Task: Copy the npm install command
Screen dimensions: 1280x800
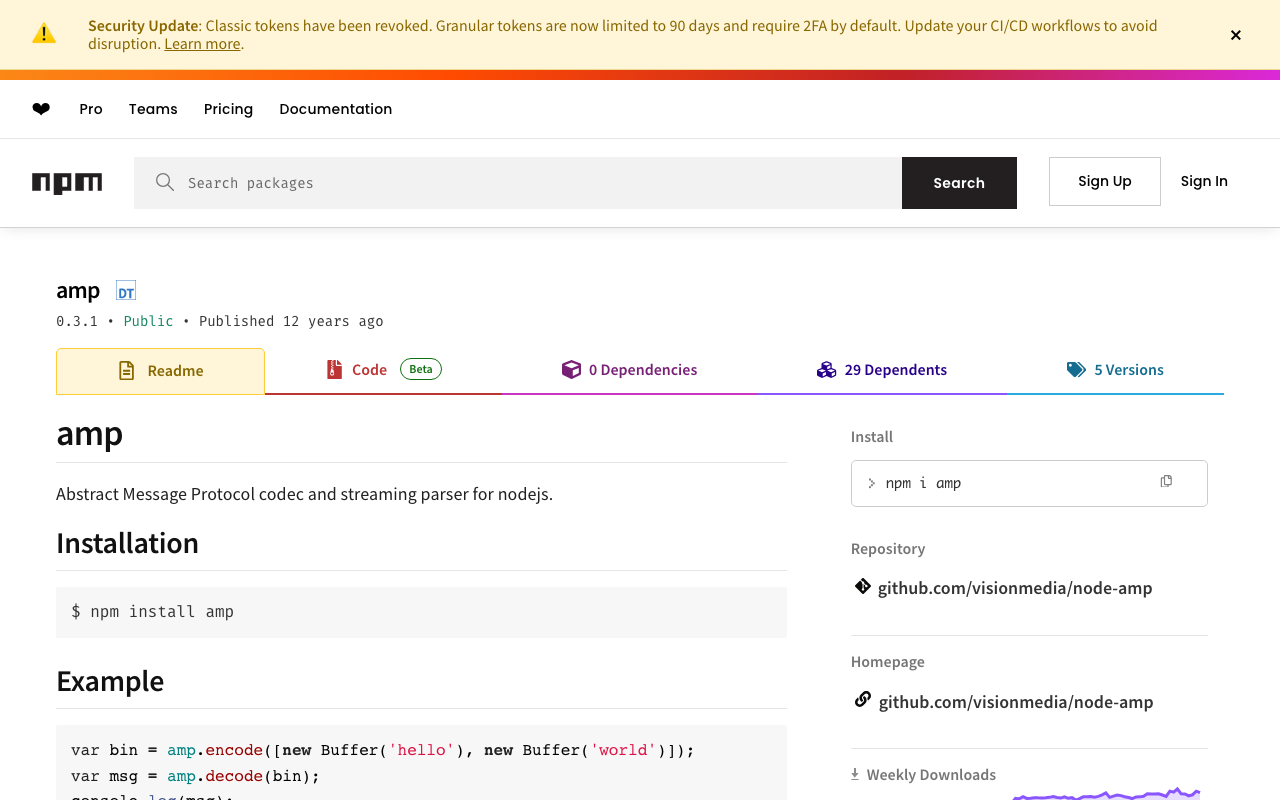Action: [x=1166, y=482]
